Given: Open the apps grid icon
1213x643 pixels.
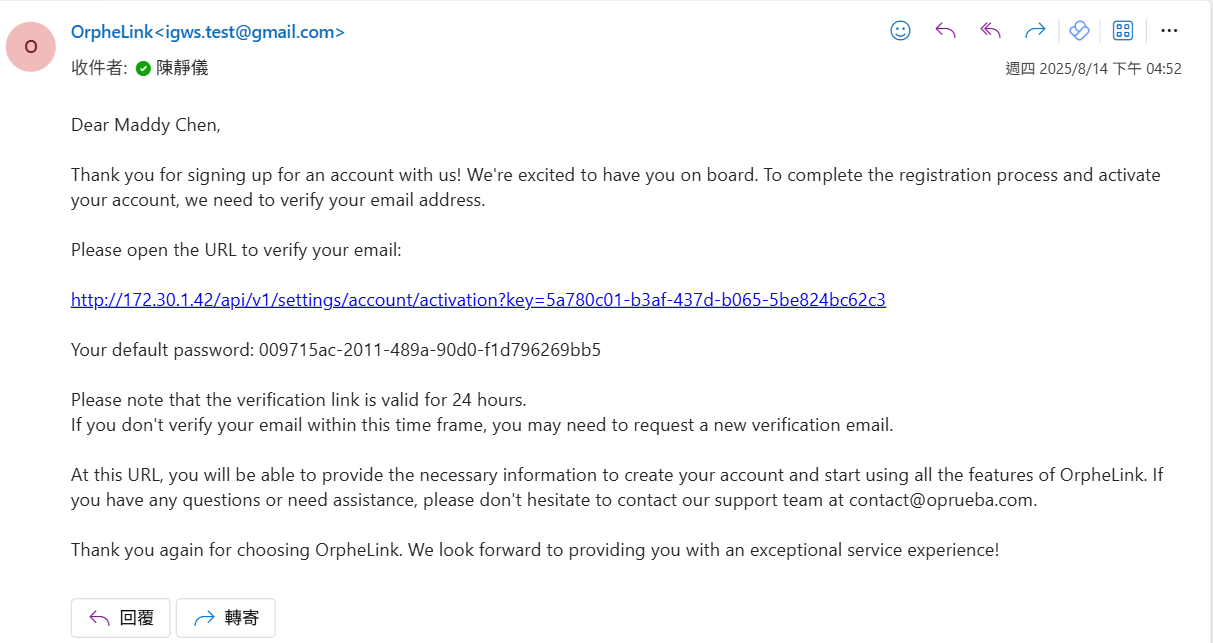Looking at the screenshot, I should point(1123,31).
